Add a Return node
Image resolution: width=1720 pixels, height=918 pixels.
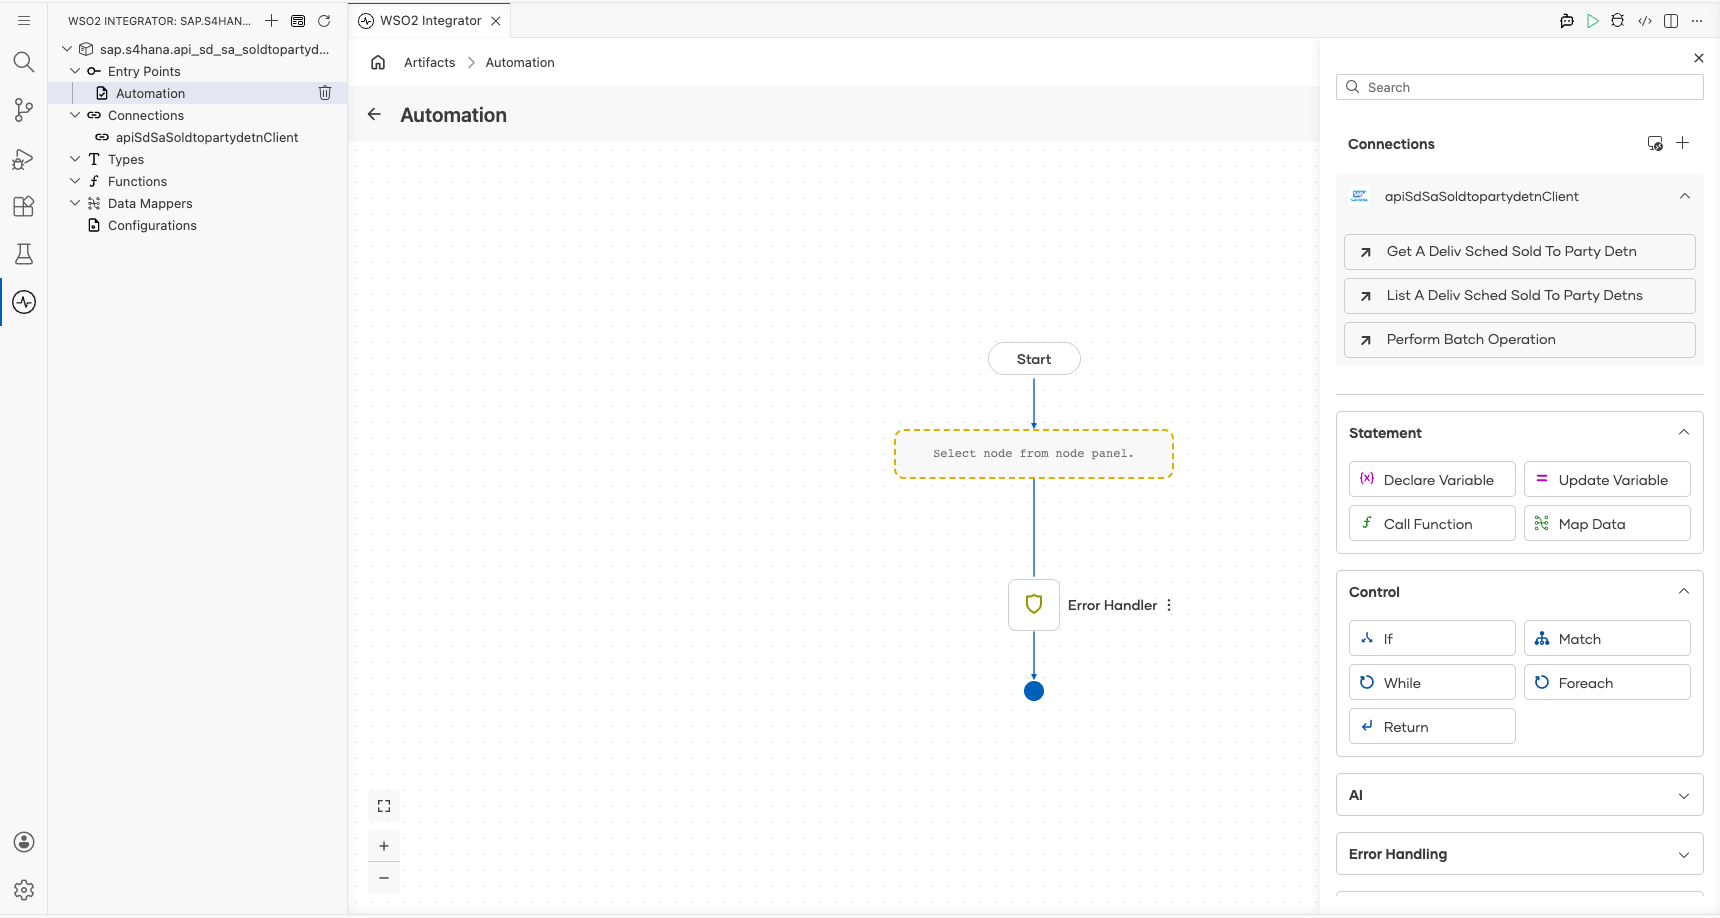pyautogui.click(x=1432, y=726)
